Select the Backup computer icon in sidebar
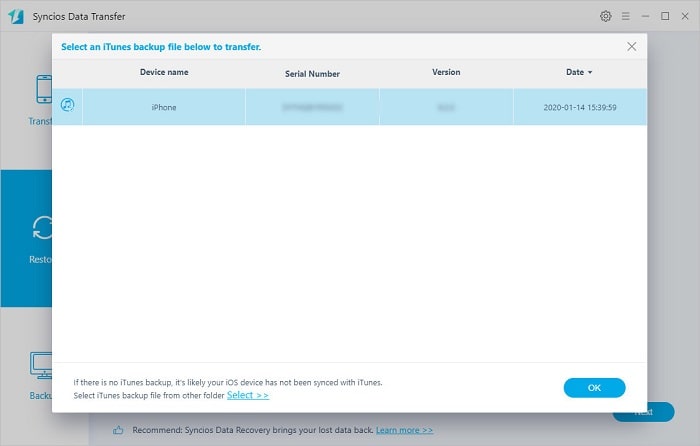The width and height of the screenshot is (700, 446). pos(40,367)
